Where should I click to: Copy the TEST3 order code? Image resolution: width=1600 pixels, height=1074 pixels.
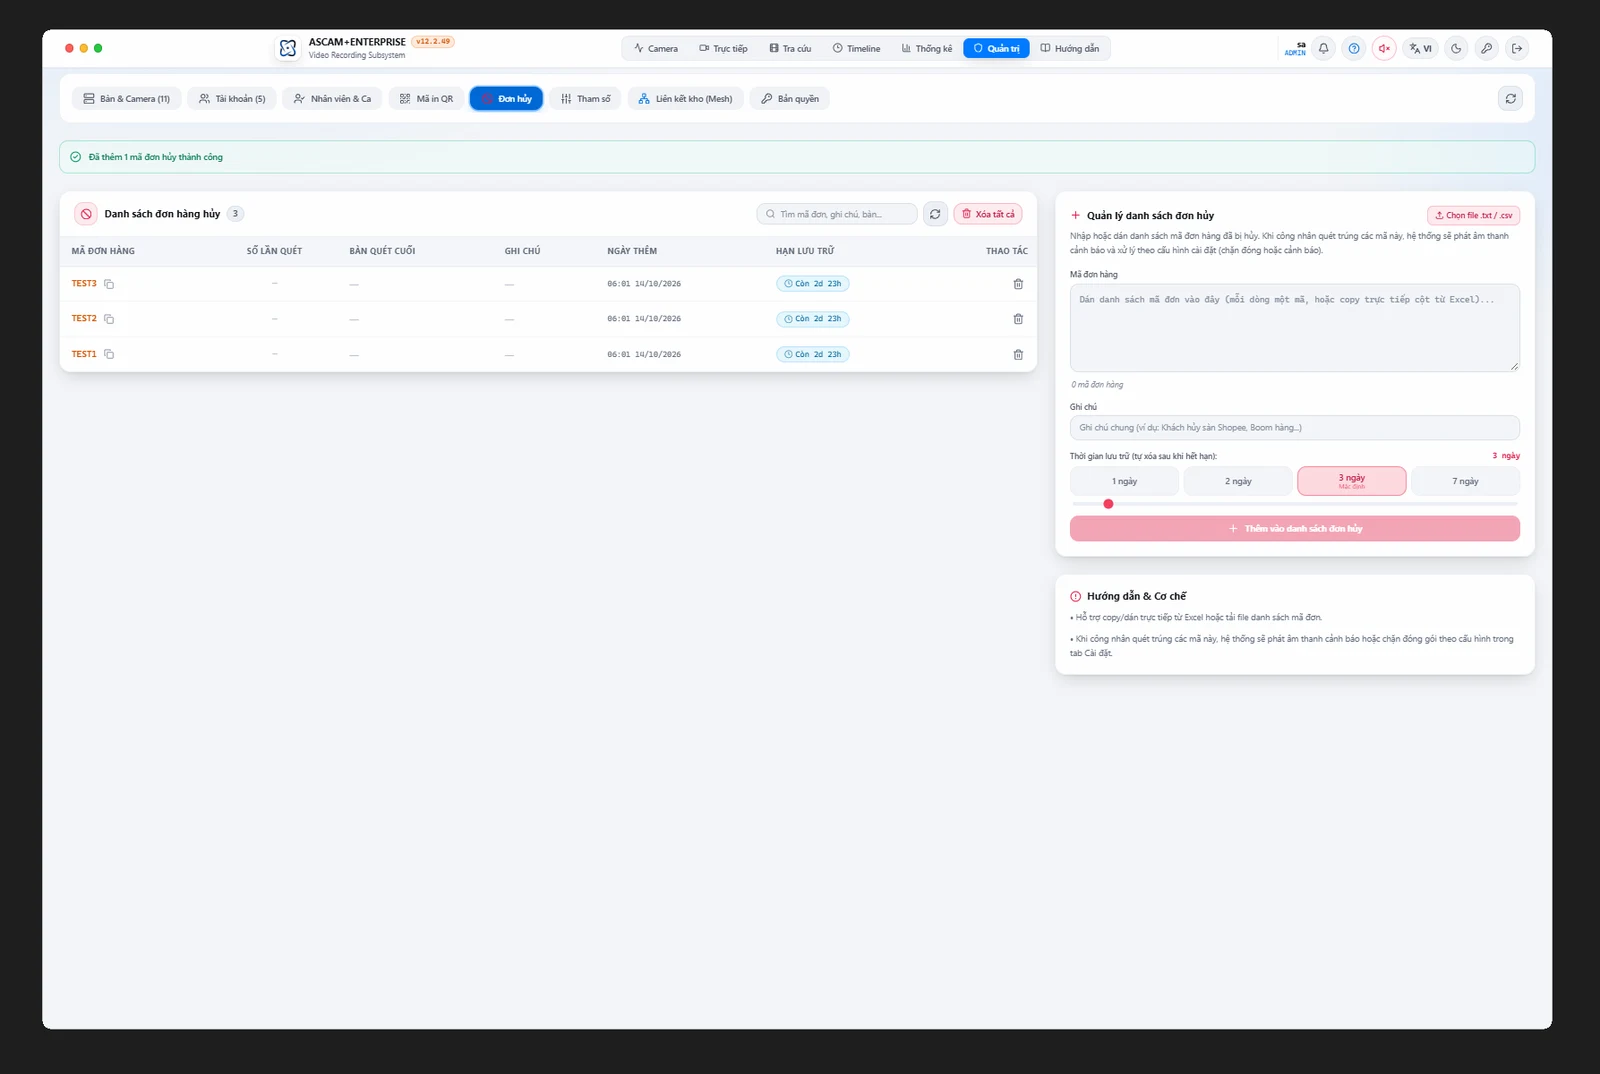[109, 284]
